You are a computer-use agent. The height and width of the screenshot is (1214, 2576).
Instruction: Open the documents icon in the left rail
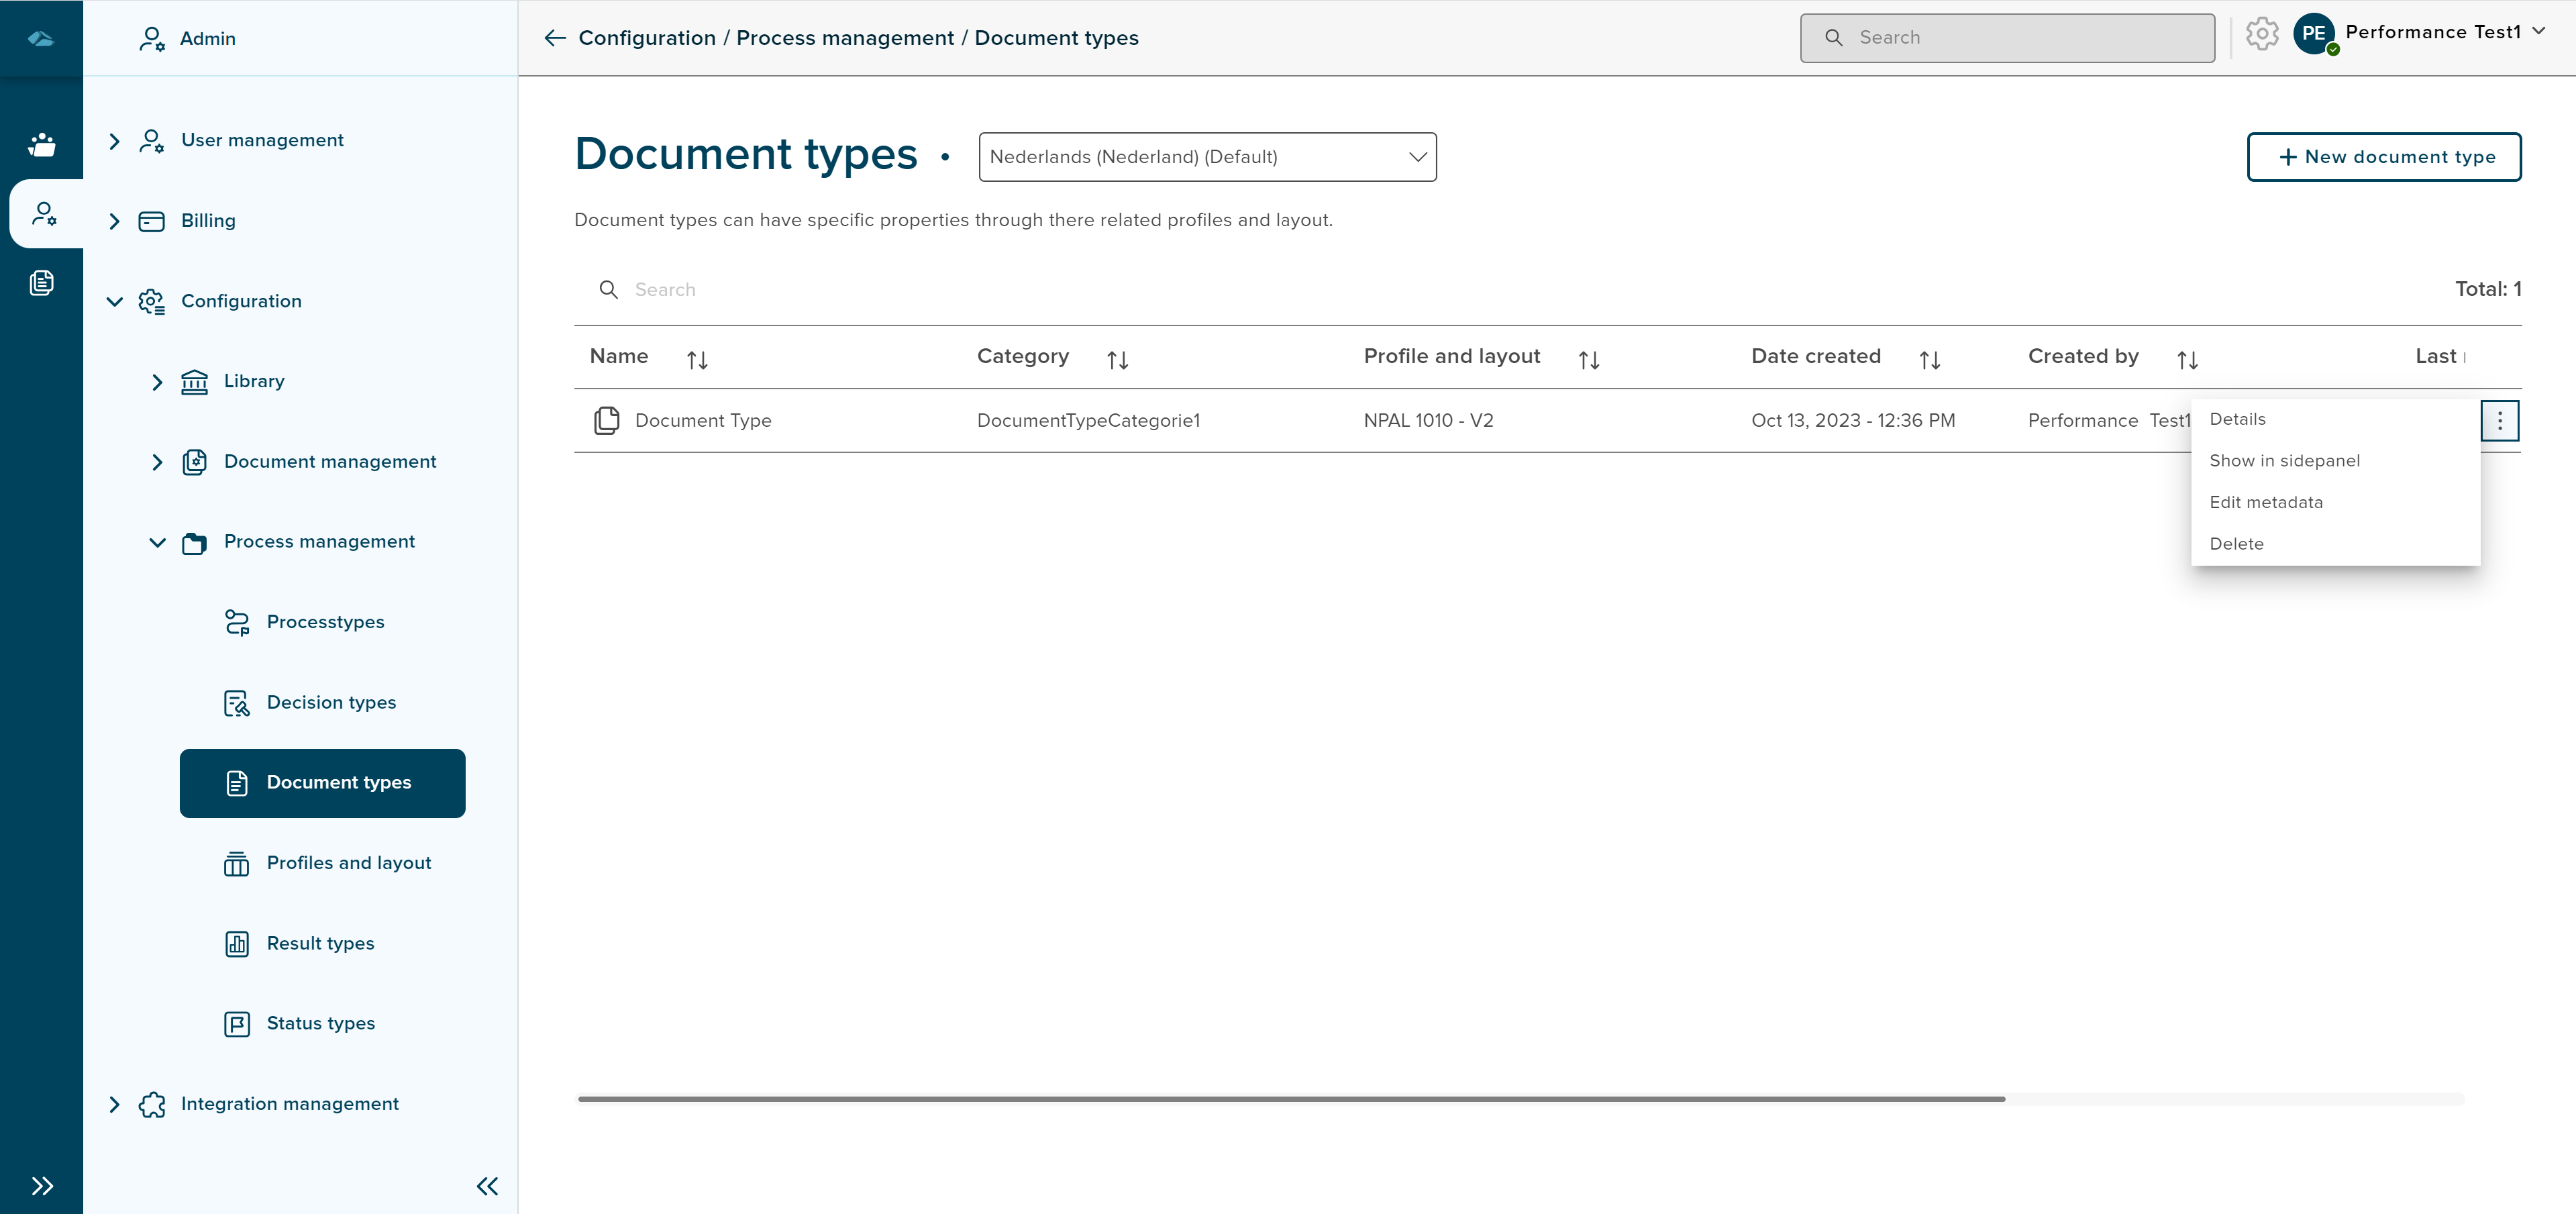42,283
